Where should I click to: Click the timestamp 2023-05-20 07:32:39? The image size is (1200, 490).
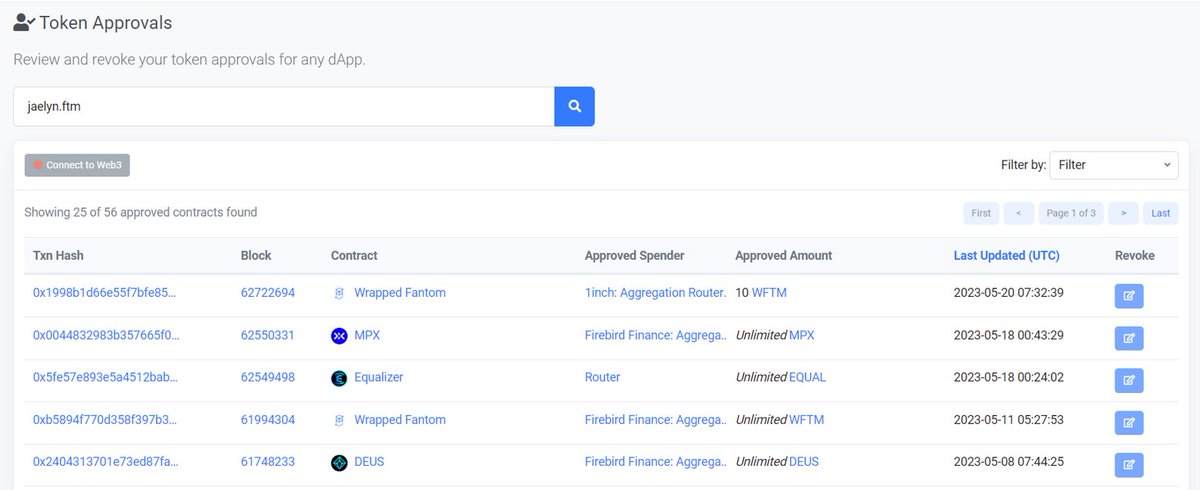1008,293
